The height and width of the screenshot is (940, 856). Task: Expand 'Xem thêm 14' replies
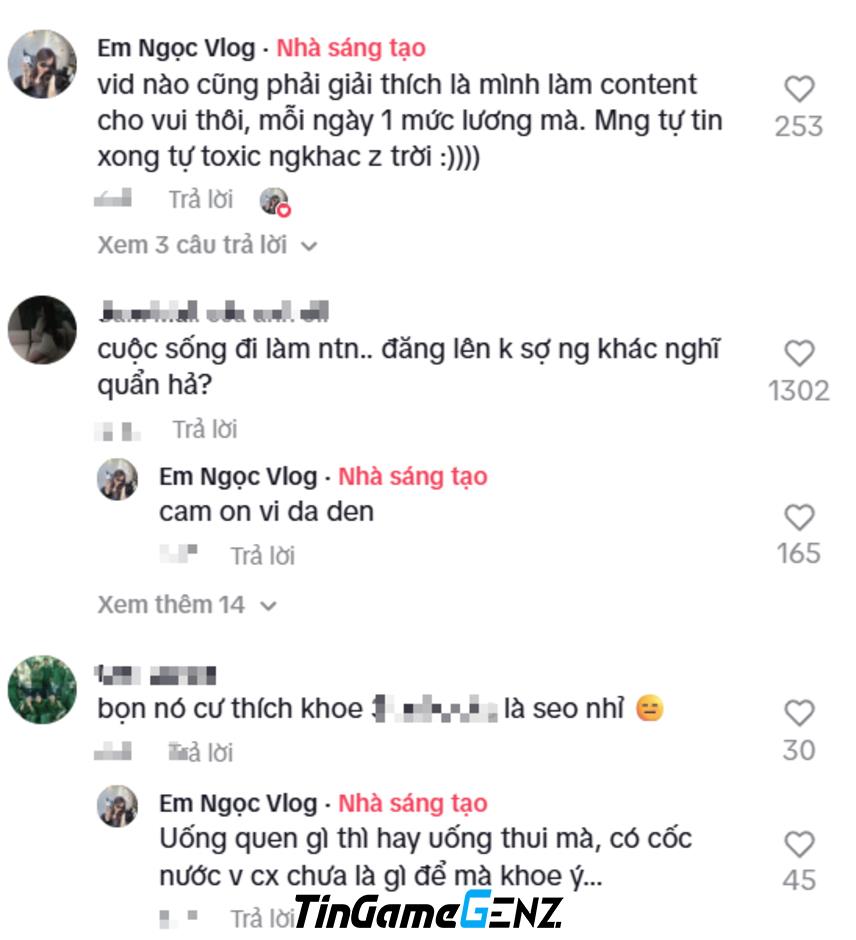pyautogui.click(x=187, y=605)
